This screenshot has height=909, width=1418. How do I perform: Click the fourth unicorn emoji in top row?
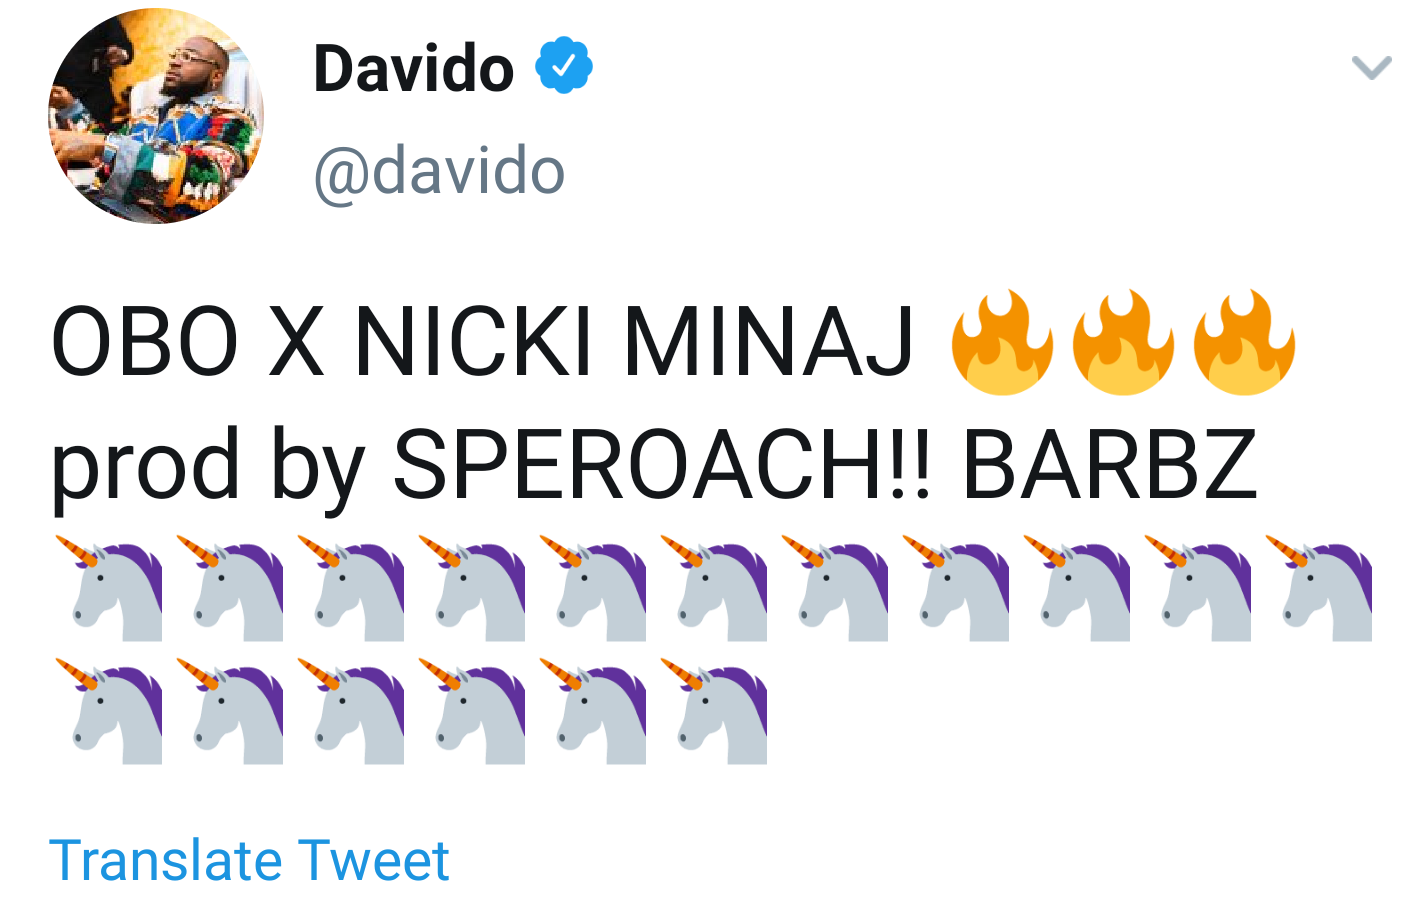pyautogui.click(x=472, y=588)
